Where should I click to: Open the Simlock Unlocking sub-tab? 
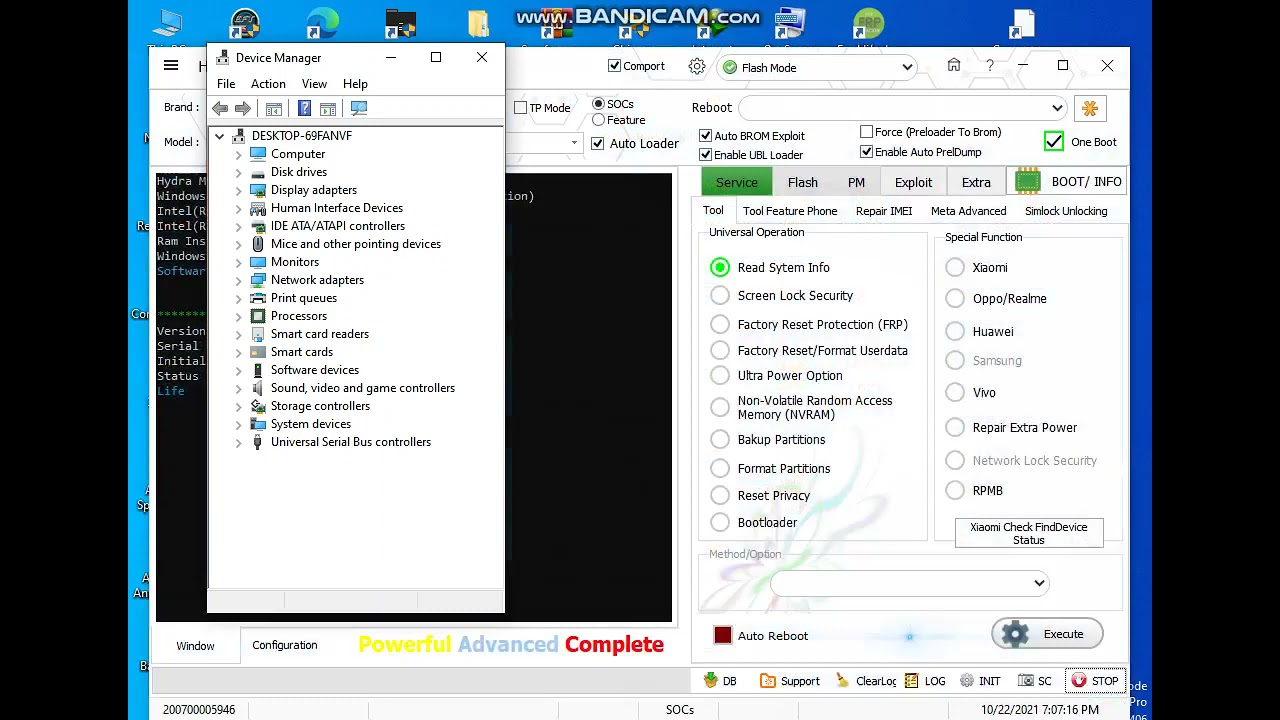1066,211
